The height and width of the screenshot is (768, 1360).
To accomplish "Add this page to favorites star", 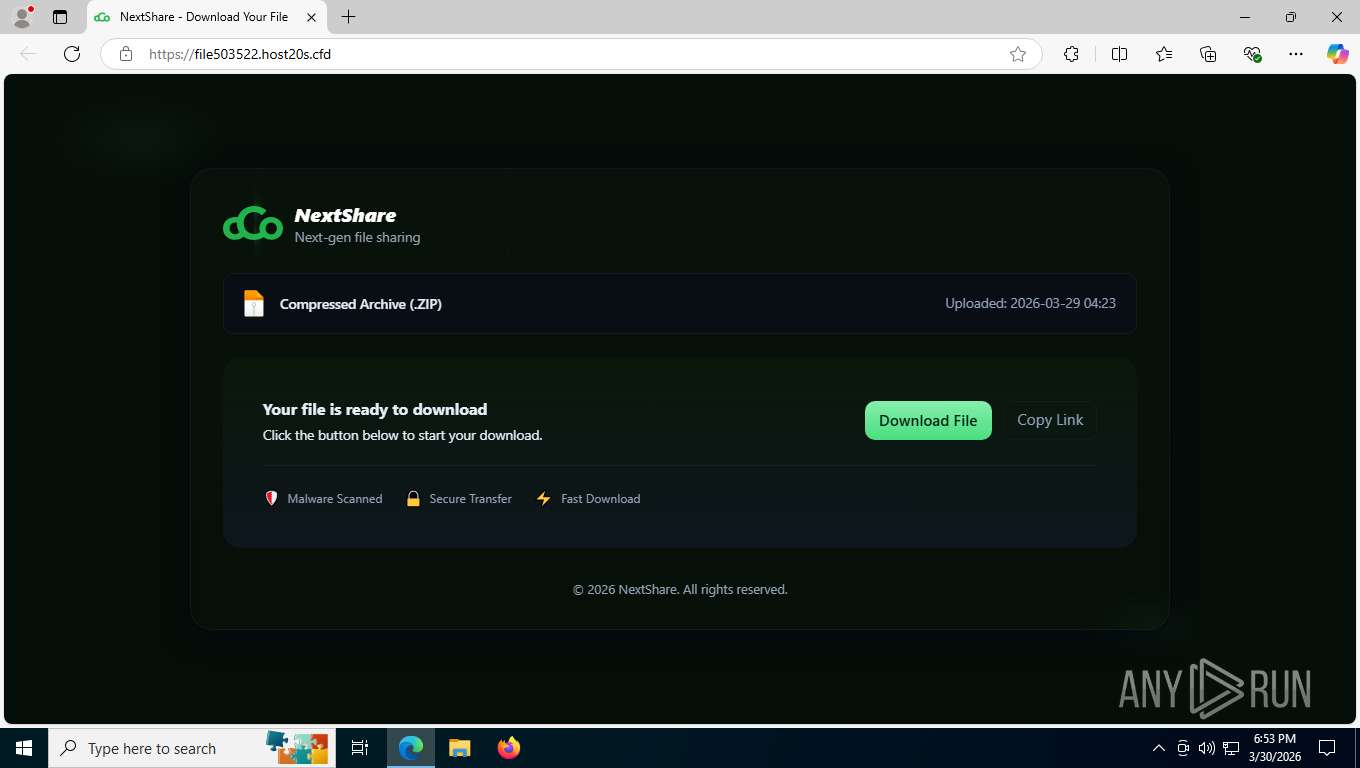I will coord(1018,54).
